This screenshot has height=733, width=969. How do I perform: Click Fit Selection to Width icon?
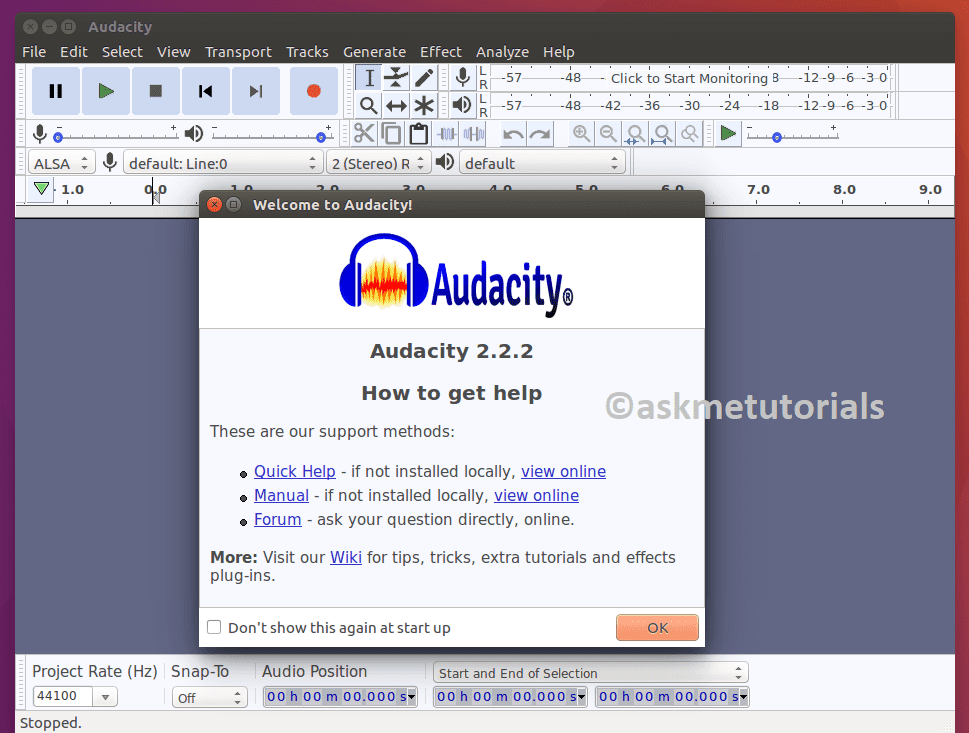pos(635,133)
